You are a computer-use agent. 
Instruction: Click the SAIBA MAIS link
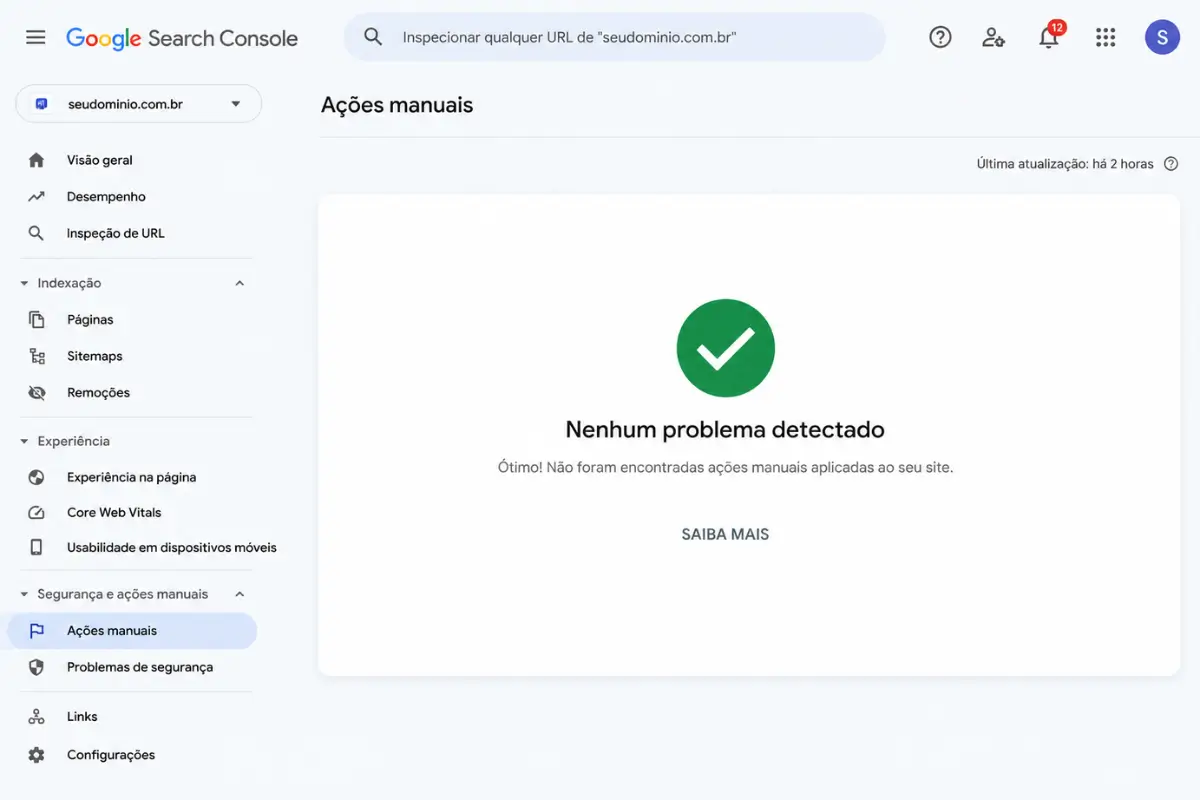tap(725, 534)
